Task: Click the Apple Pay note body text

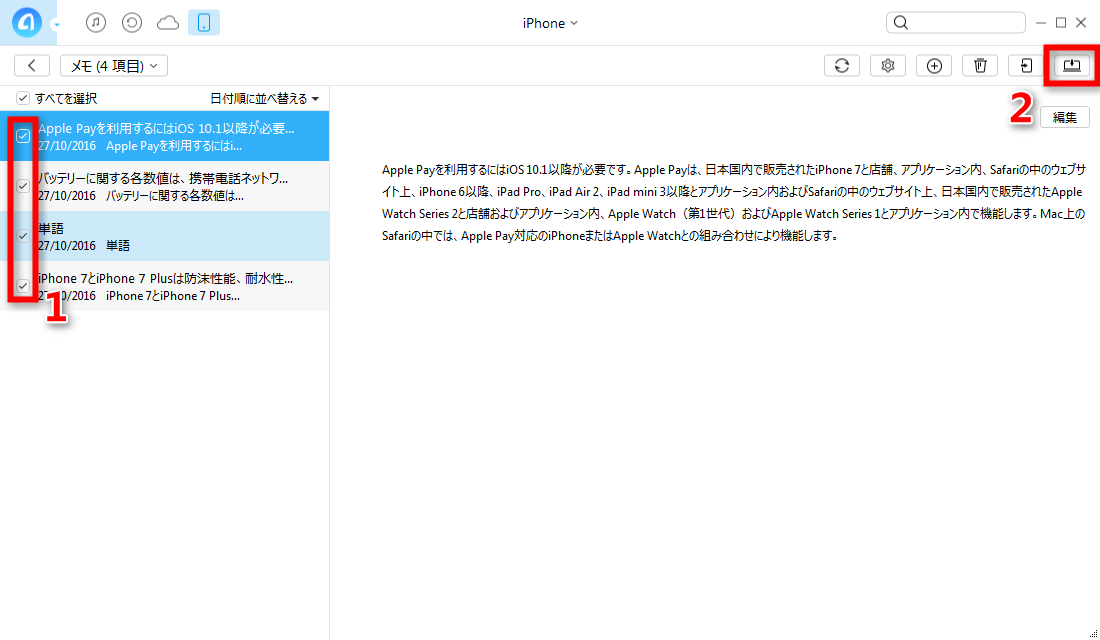Action: [x=733, y=202]
